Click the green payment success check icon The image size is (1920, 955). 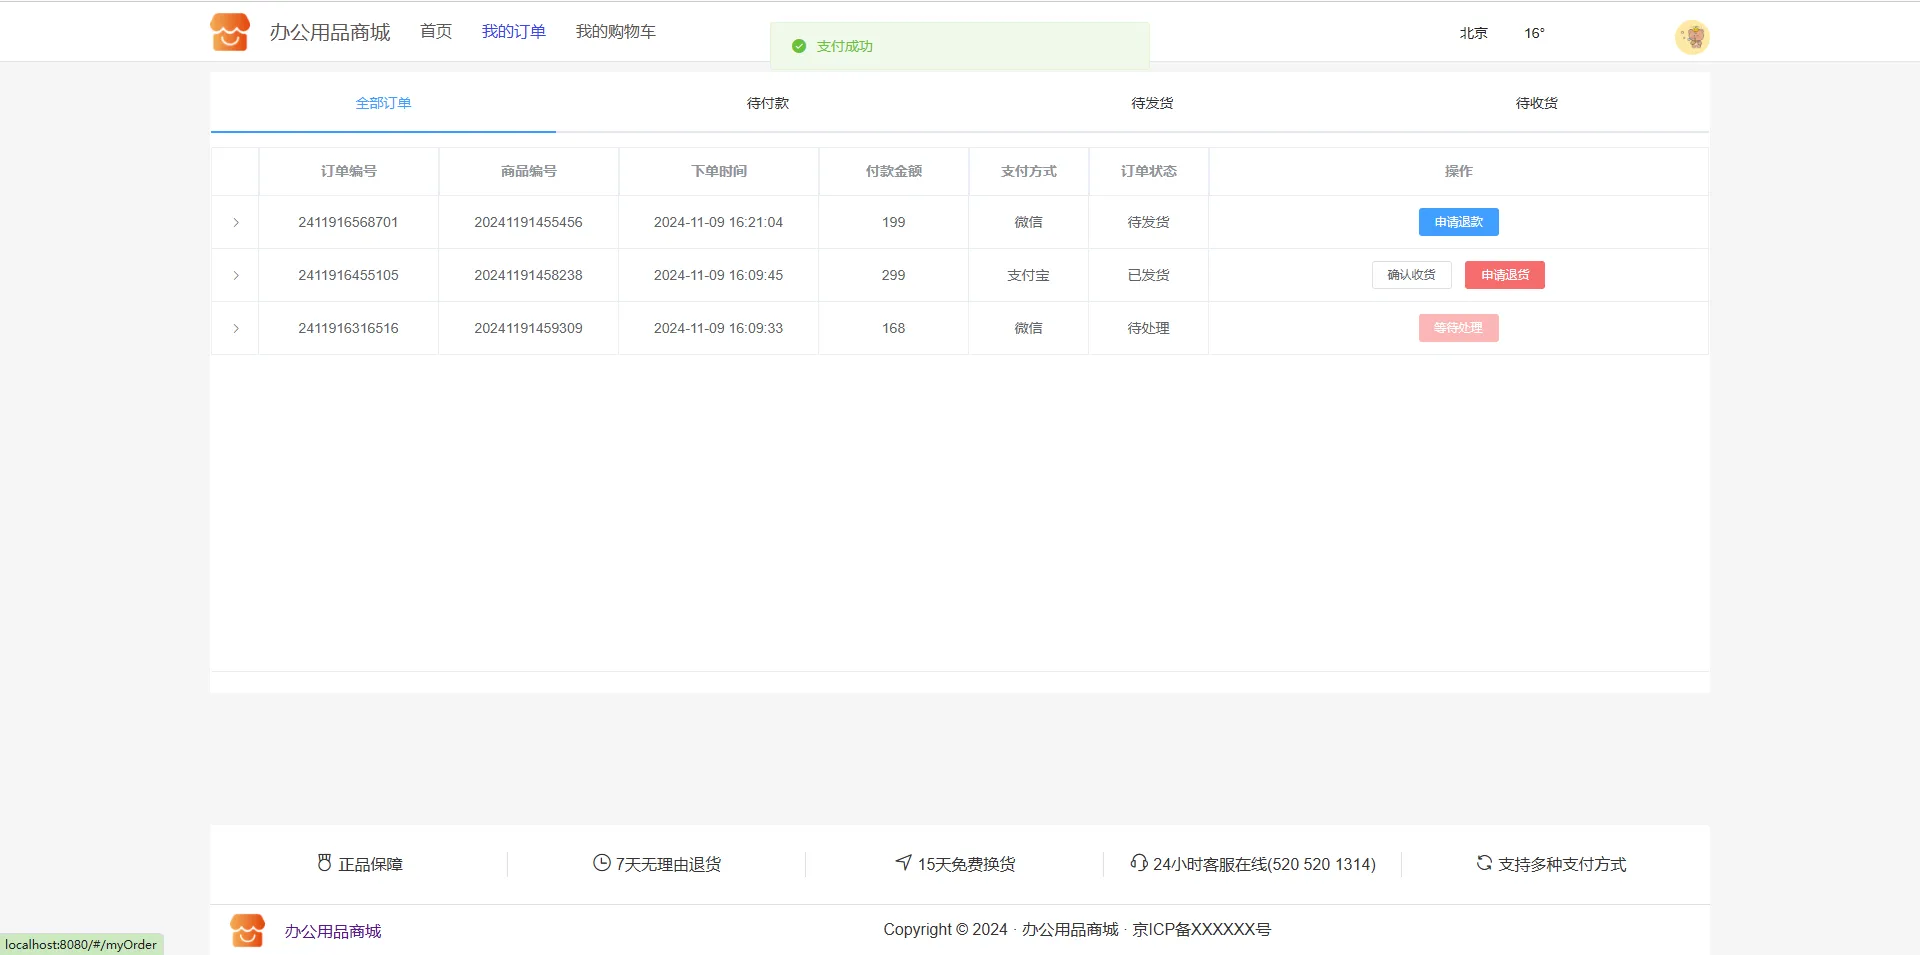tap(798, 46)
